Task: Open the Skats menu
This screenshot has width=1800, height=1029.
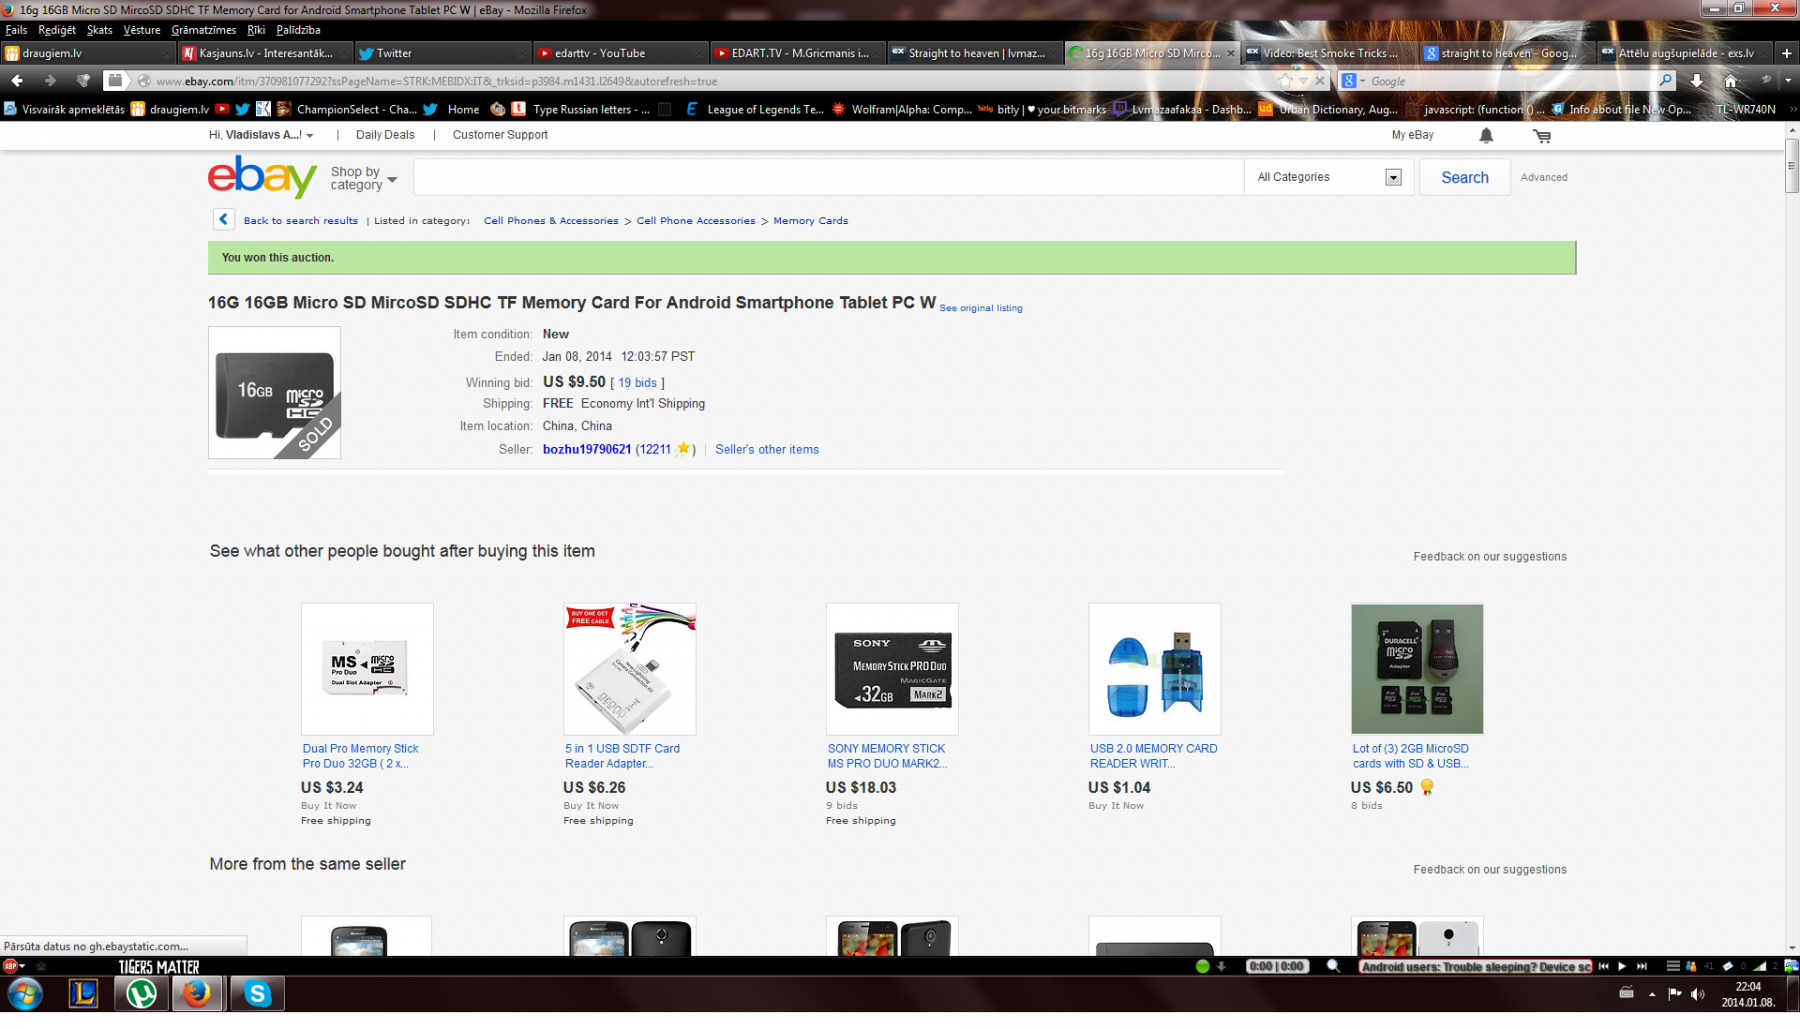Action: coord(99,30)
